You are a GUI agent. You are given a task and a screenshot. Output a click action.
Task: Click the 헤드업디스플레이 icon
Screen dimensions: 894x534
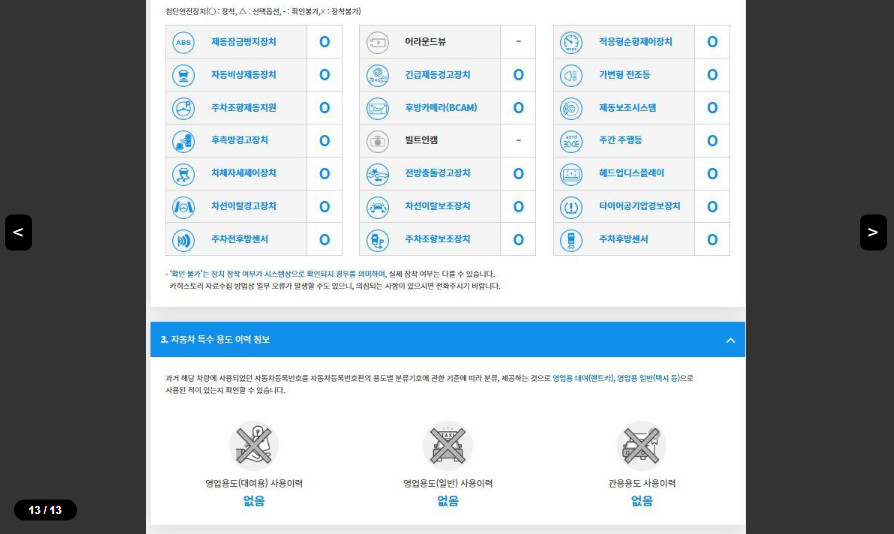click(571, 174)
